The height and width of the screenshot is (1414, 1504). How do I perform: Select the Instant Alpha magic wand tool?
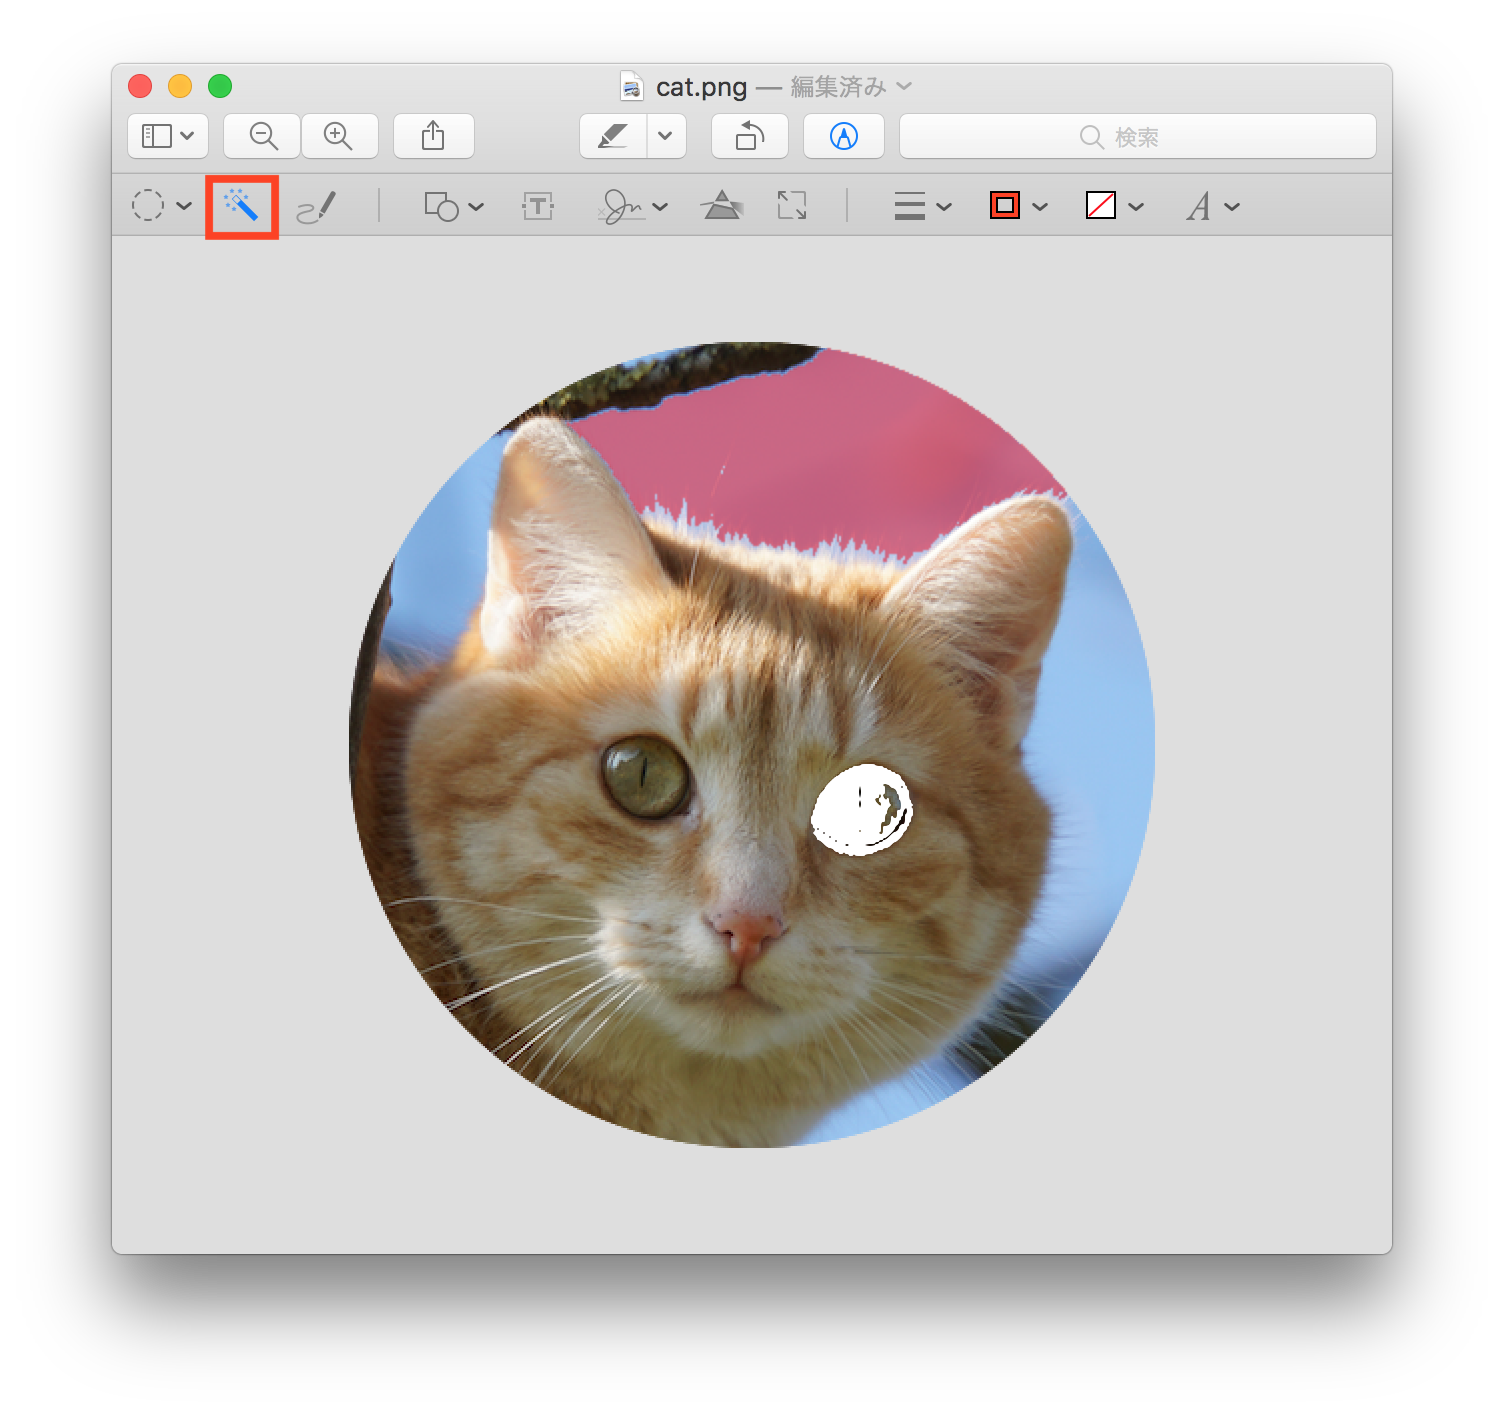point(241,206)
